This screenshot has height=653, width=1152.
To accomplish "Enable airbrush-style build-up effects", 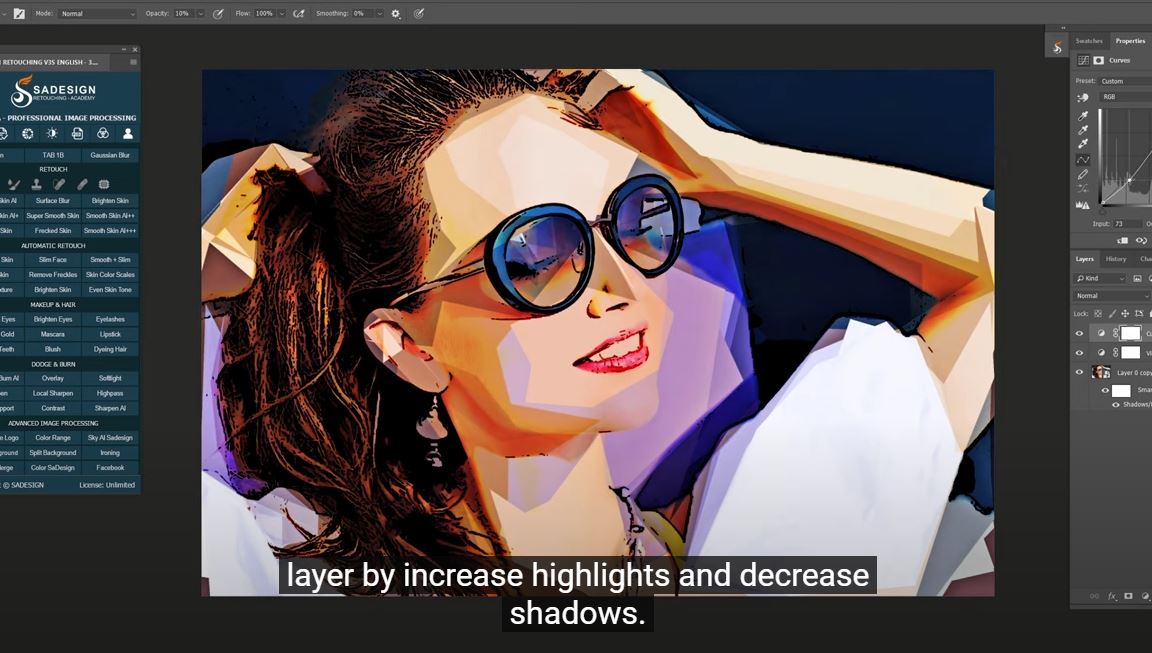I will pyautogui.click(x=298, y=14).
